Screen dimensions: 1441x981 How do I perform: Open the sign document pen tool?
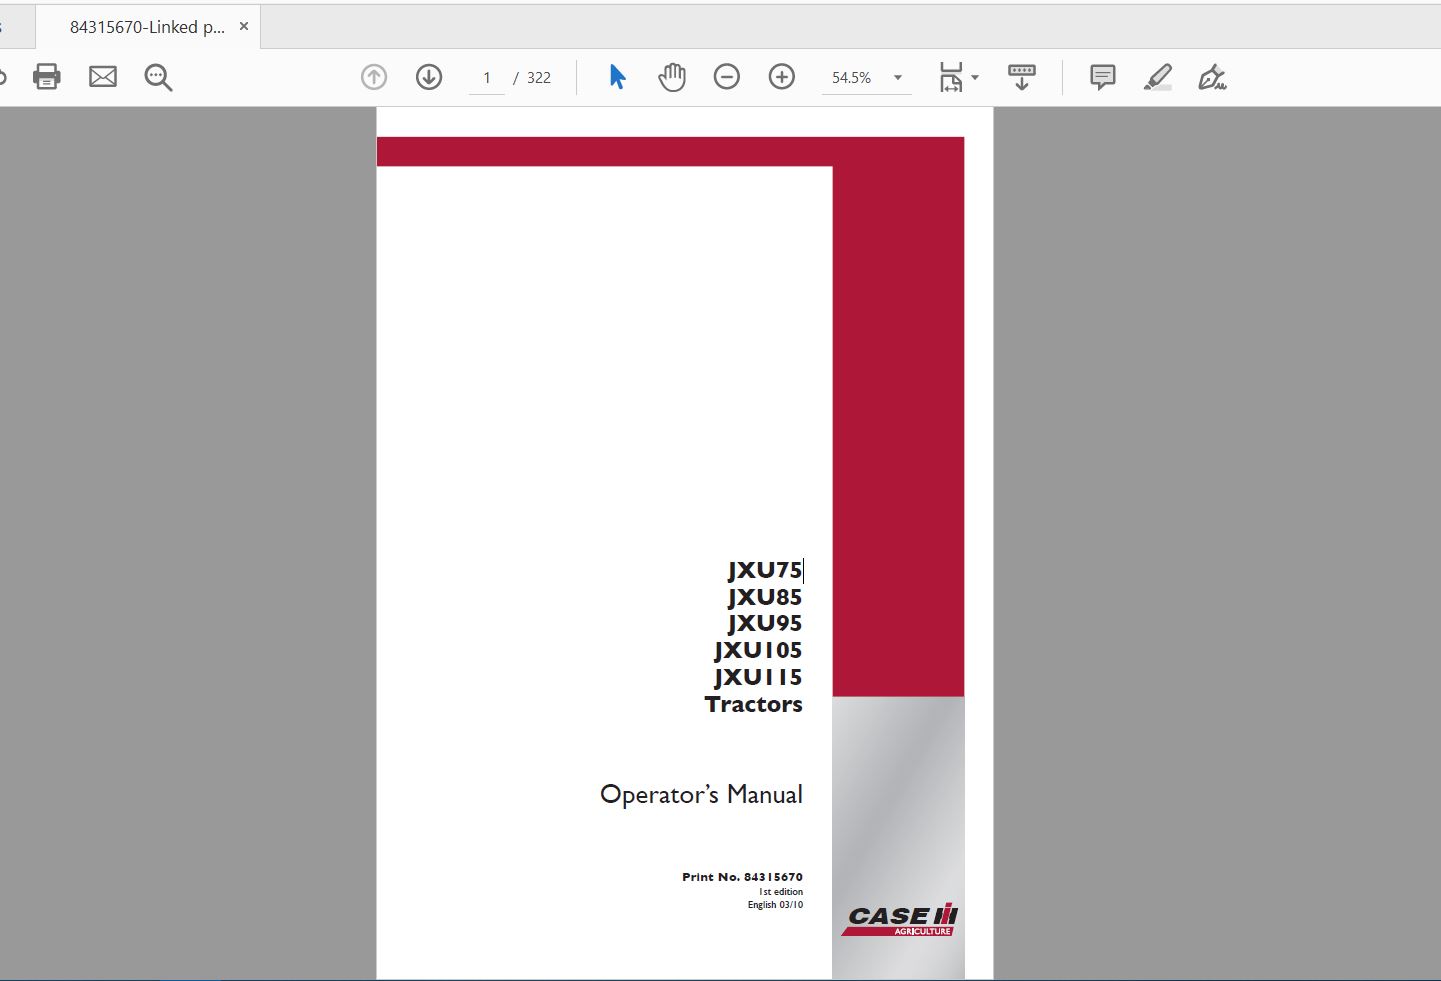tap(1213, 77)
